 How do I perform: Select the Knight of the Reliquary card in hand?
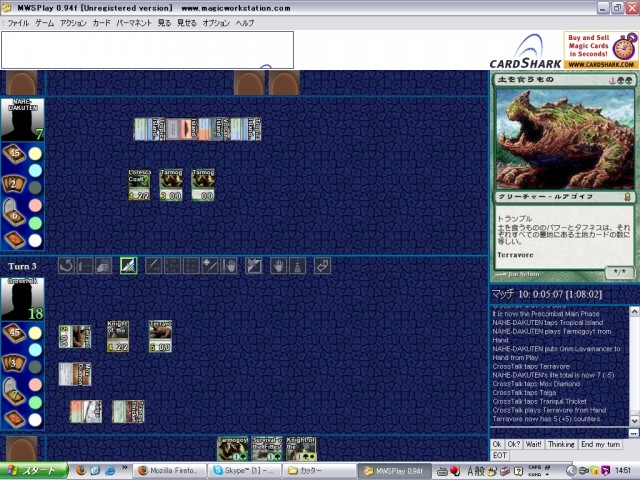click(x=301, y=449)
